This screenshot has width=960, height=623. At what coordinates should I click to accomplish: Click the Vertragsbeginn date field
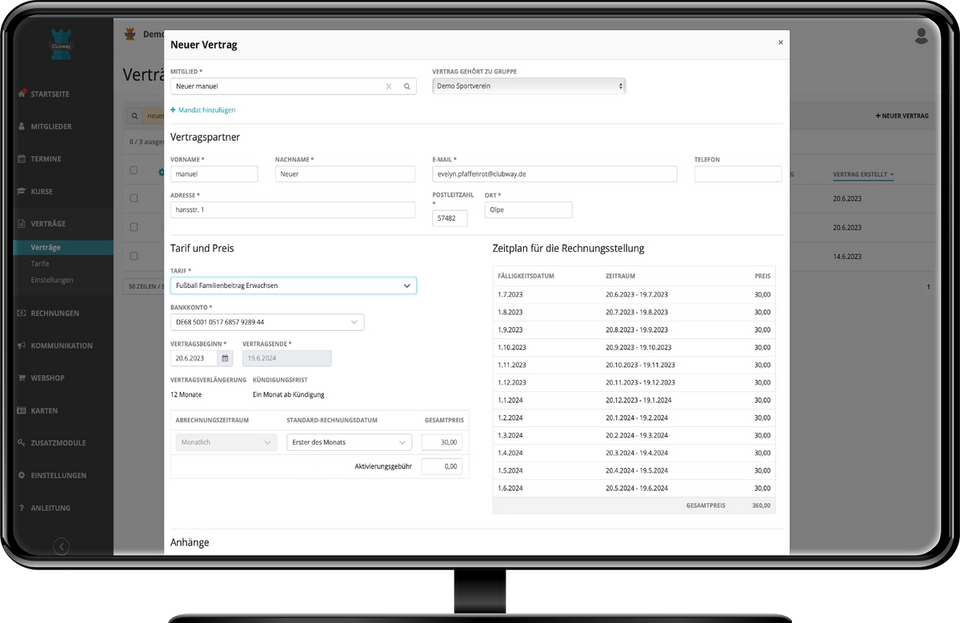click(194, 358)
